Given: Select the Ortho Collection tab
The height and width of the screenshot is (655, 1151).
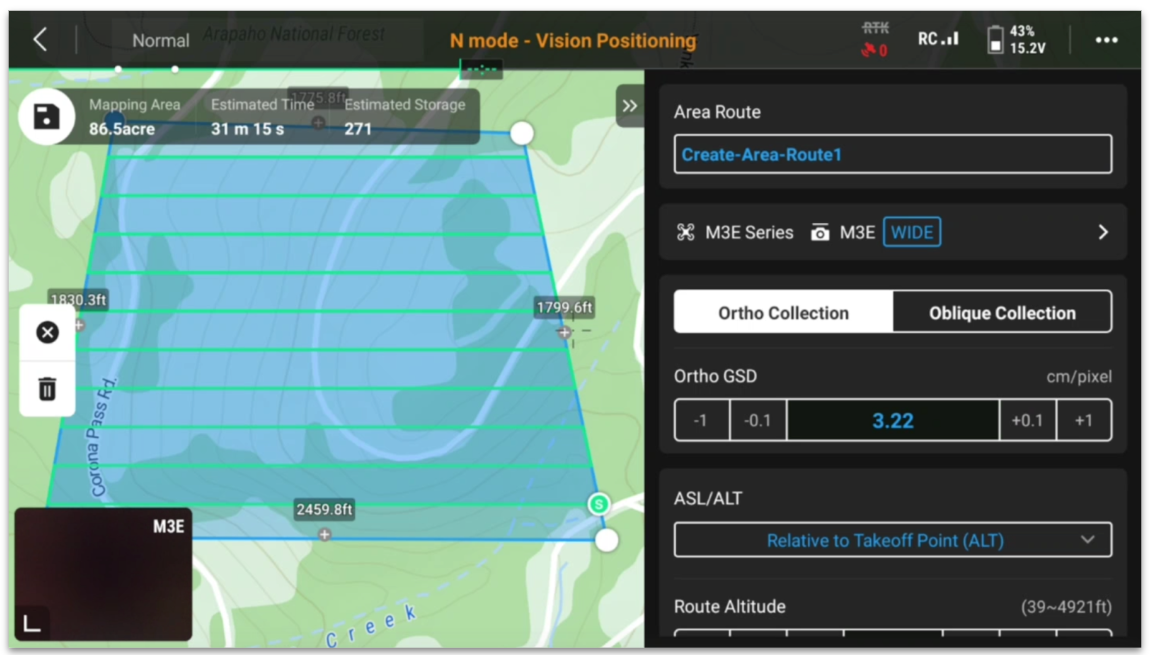Looking at the screenshot, I should (783, 313).
